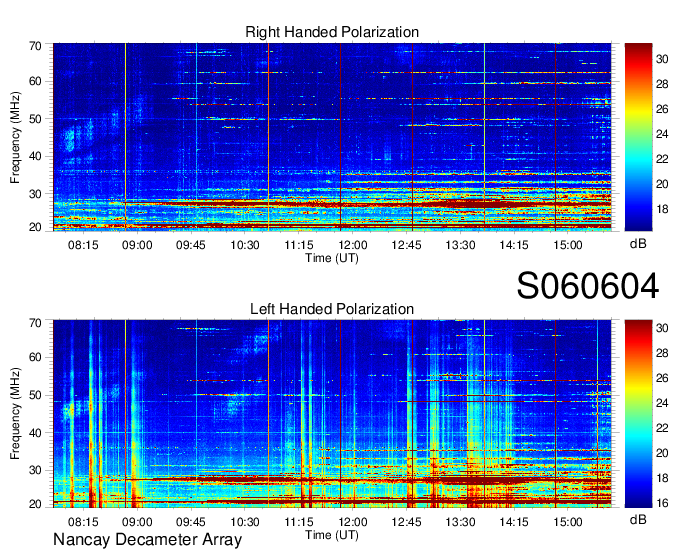Viewport: 680px width, 552px height.
Task: Click the "dB" label under Right Handed color bar
Action: (x=638, y=244)
